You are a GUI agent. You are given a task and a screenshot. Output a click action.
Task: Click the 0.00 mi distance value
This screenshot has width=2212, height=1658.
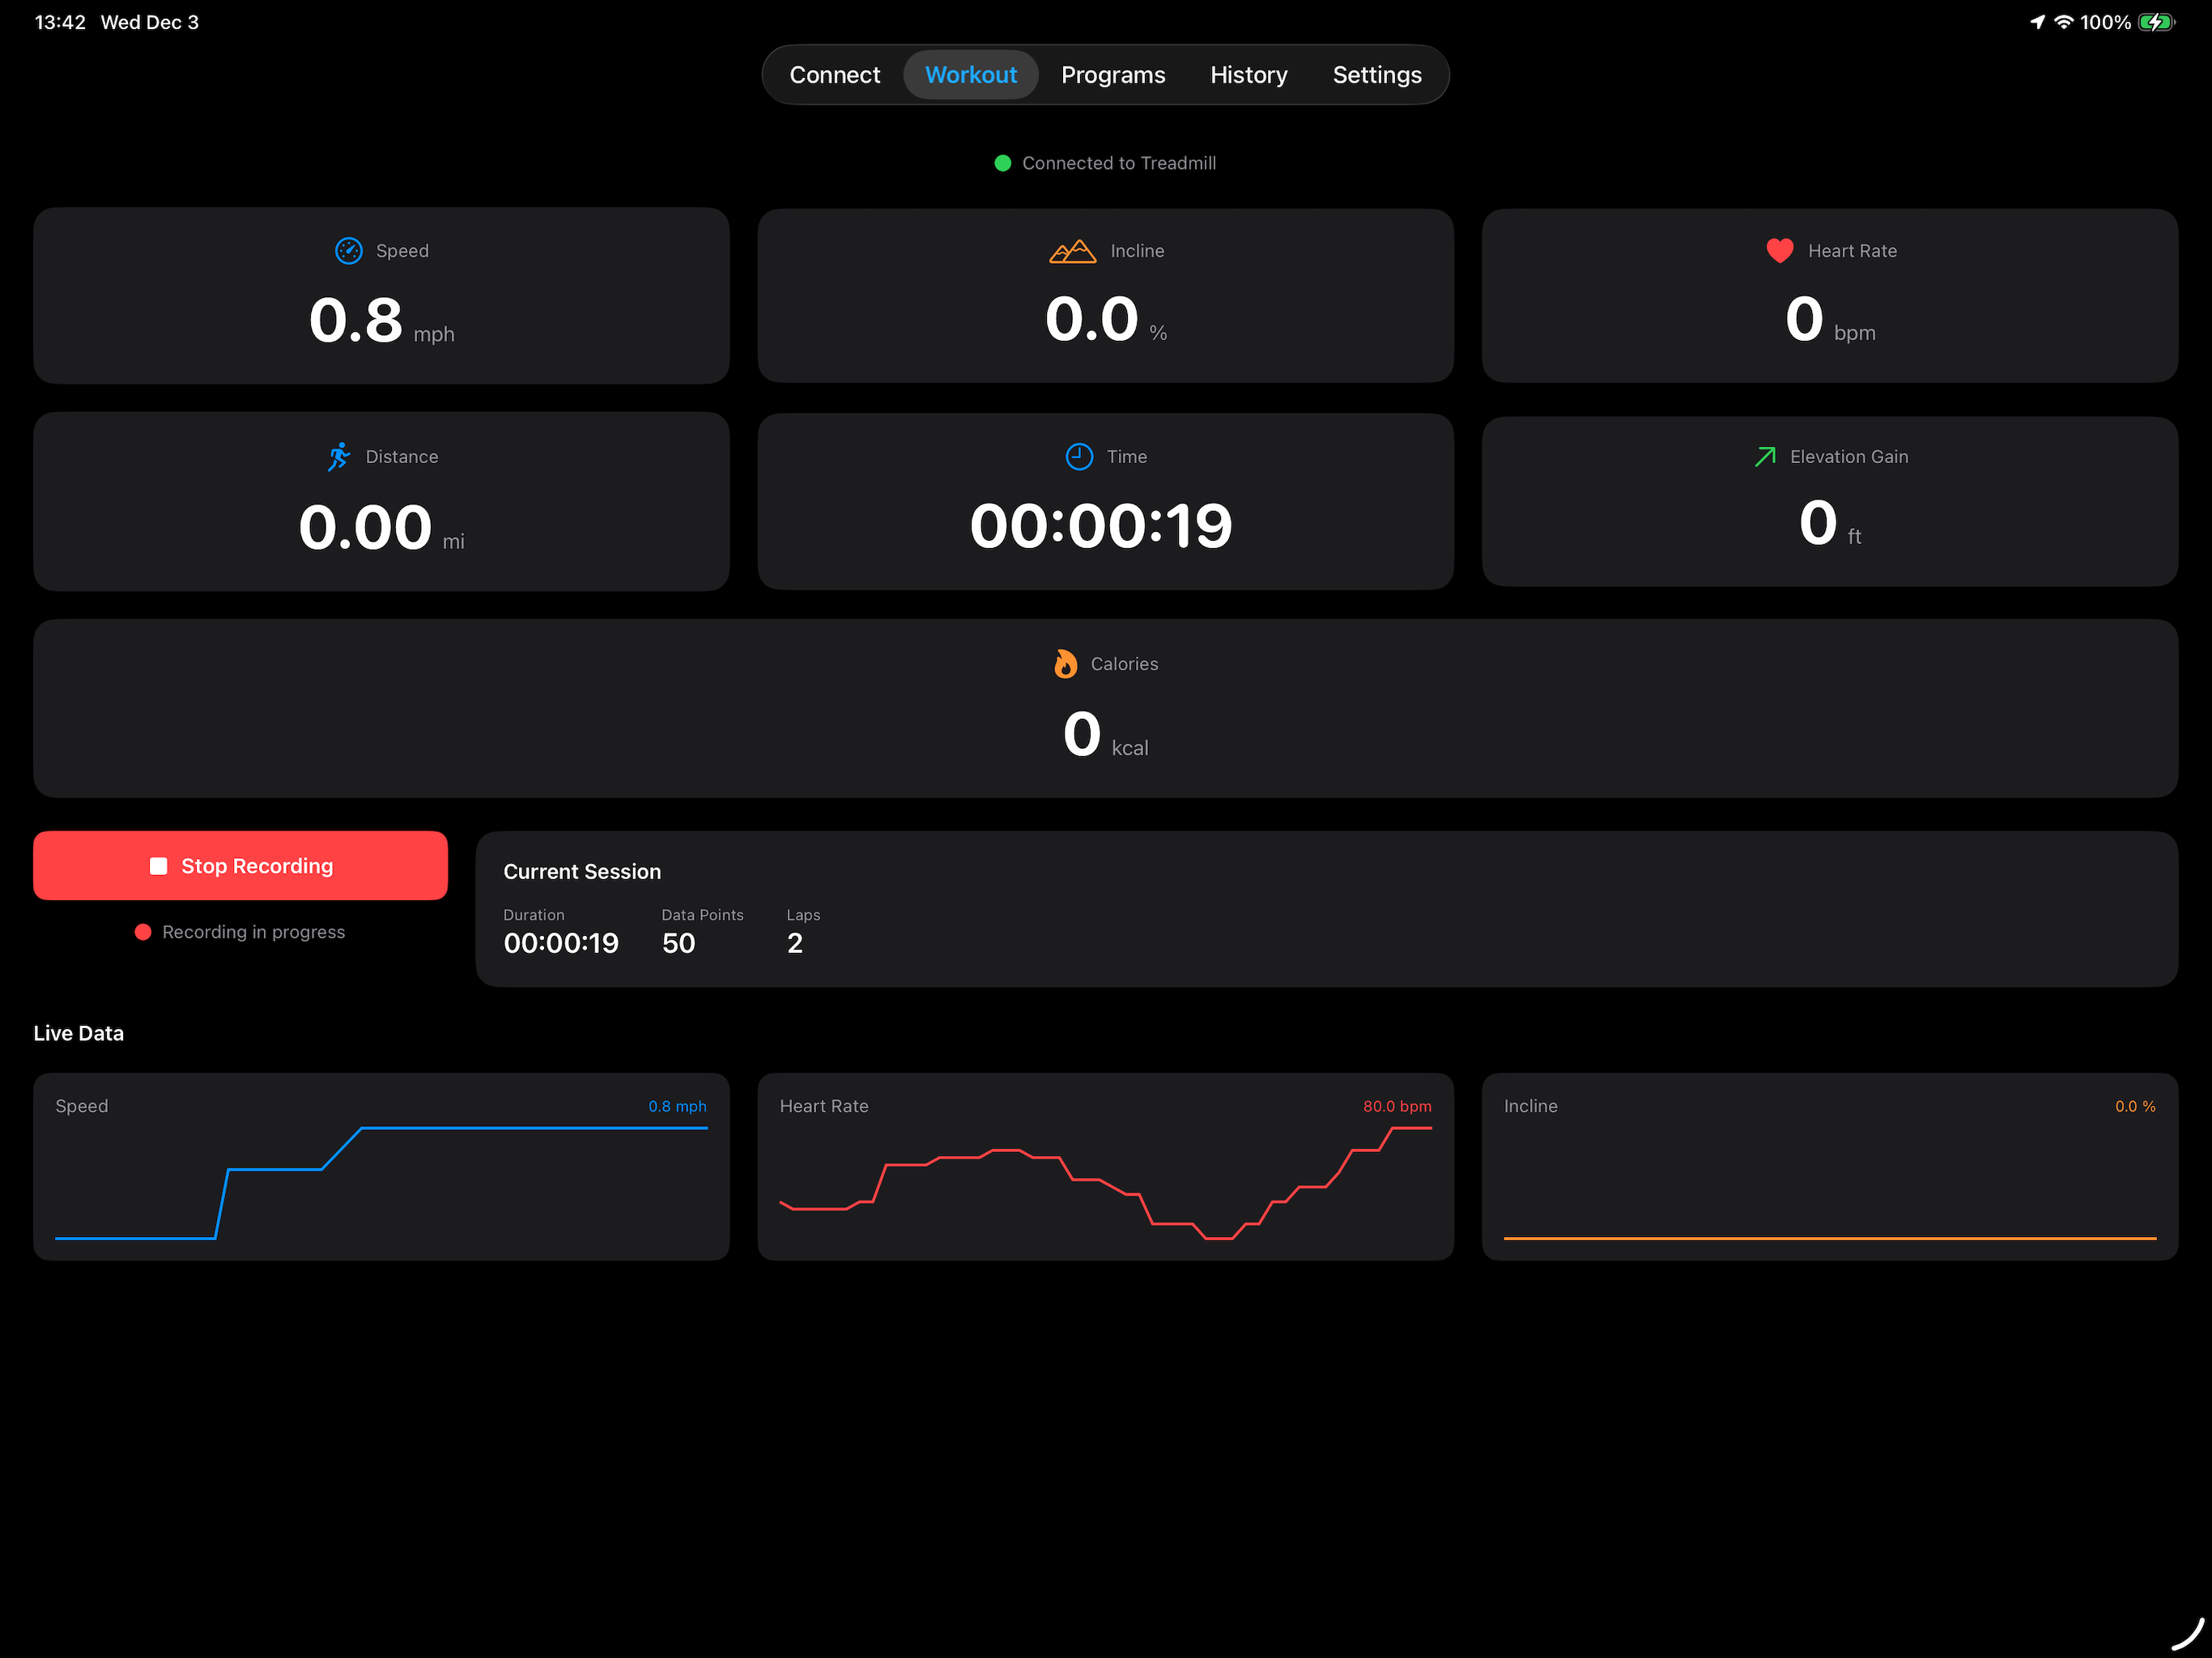pyautogui.click(x=381, y=527)
